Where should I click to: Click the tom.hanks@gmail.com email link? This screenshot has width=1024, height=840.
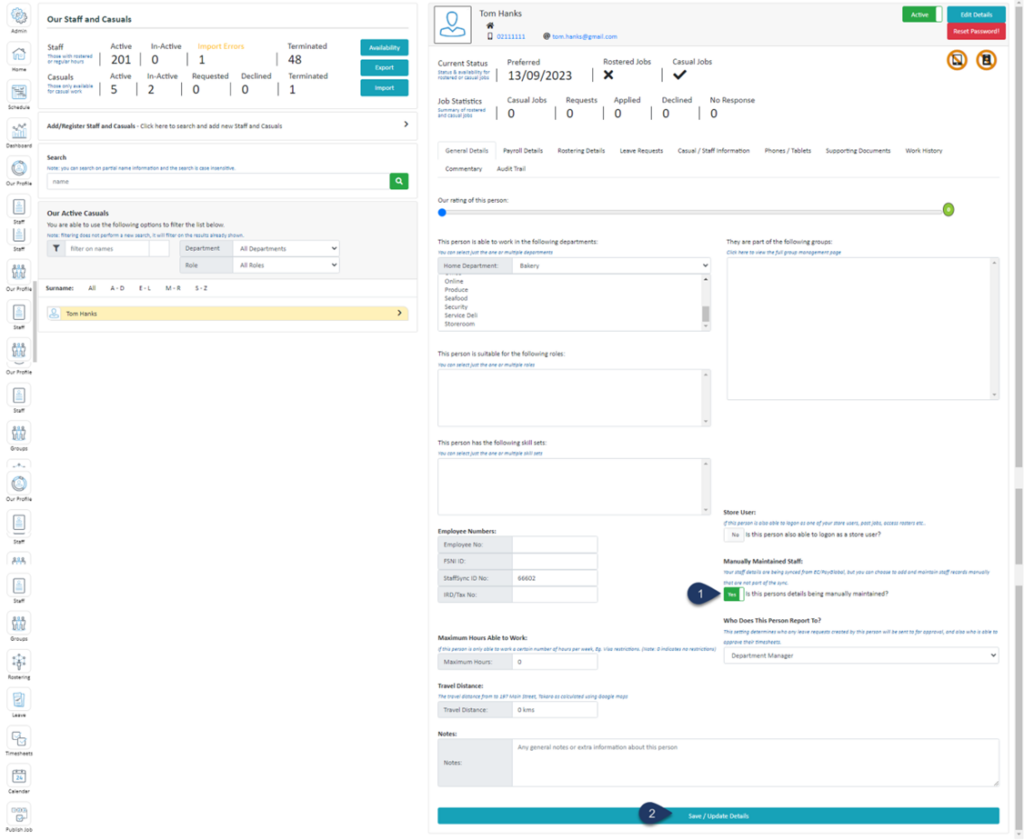click(584, 37)
